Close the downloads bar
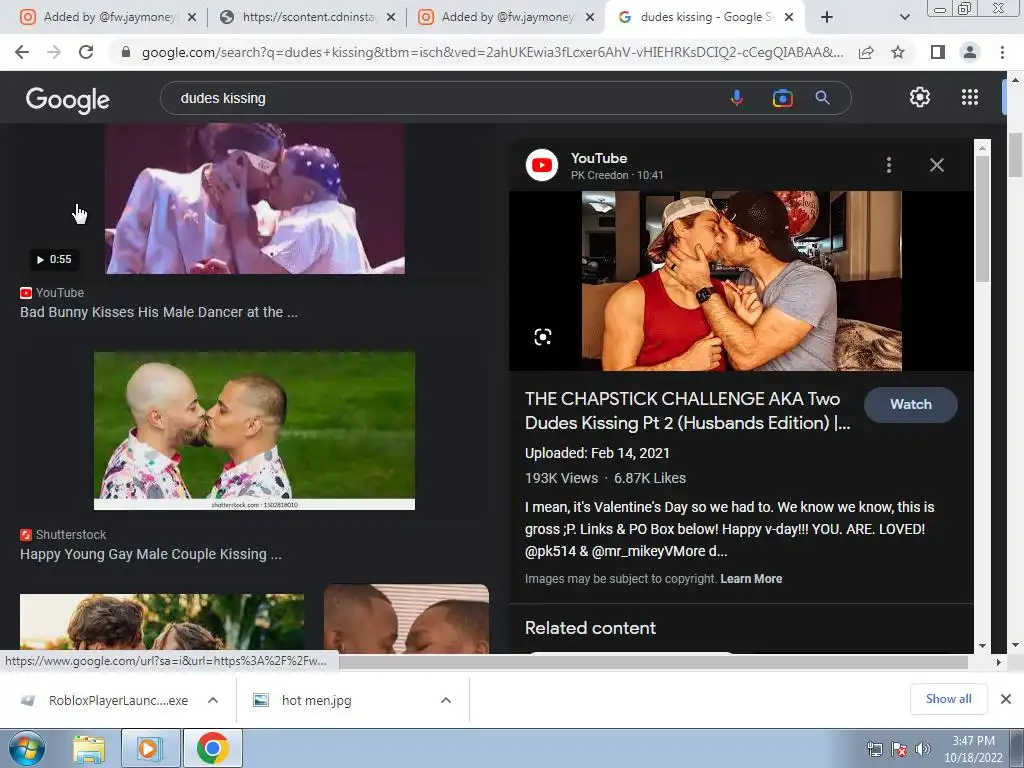The height and width of the screenshot is (768, 1024). (1006, 699)
